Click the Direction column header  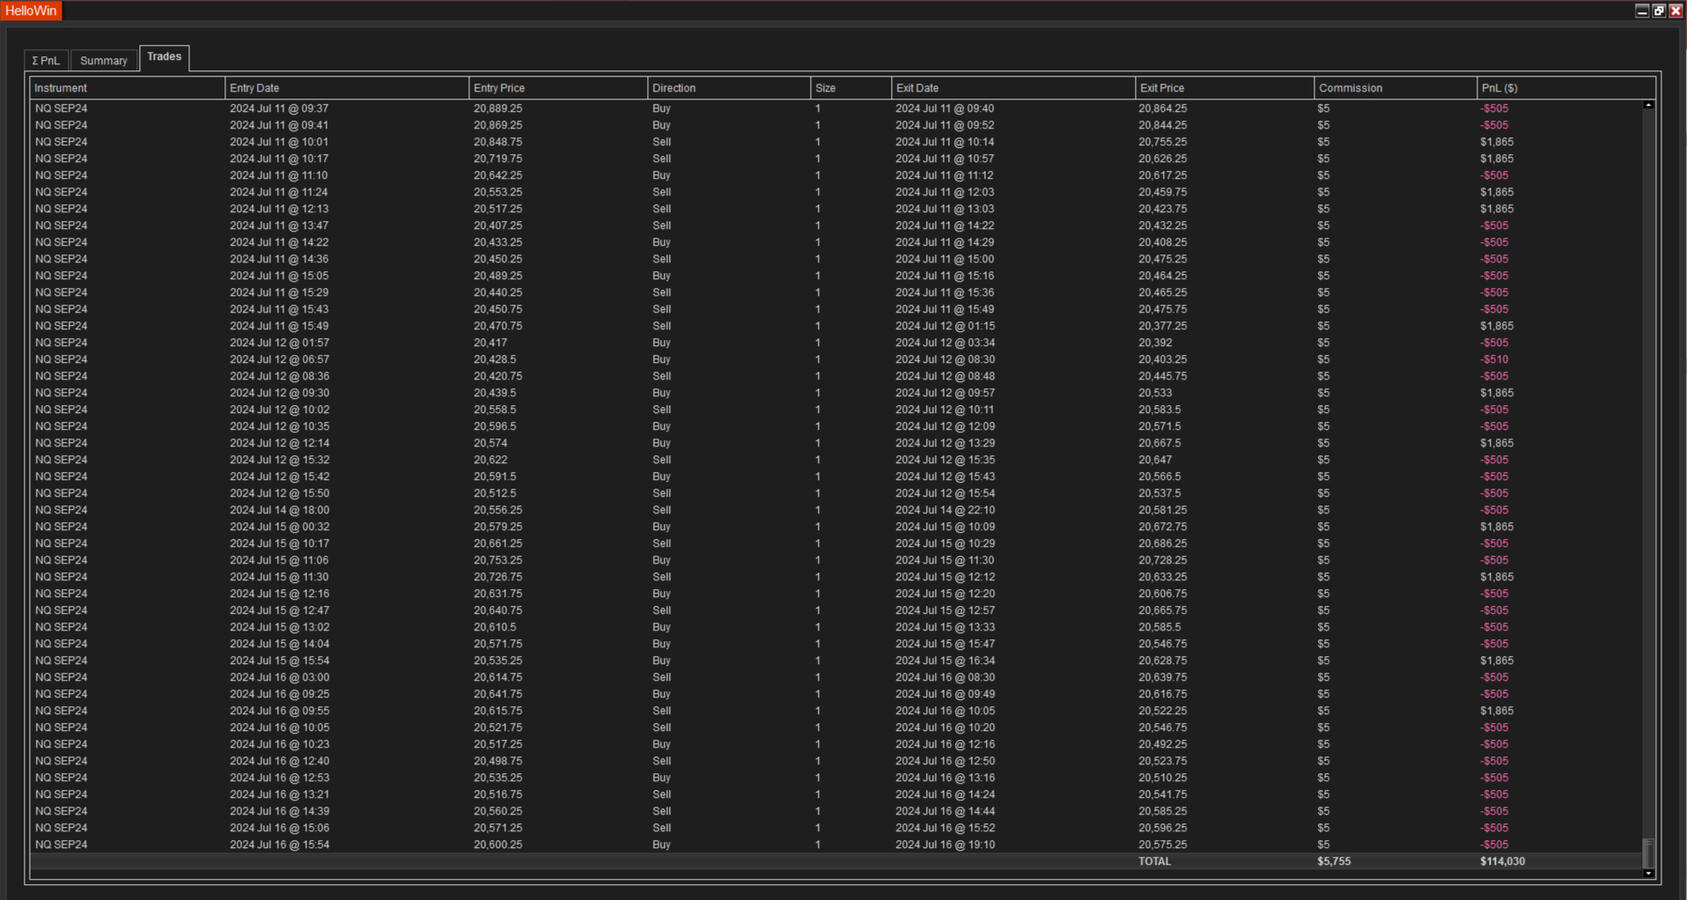pyautogui.click(x=728, y=88)
